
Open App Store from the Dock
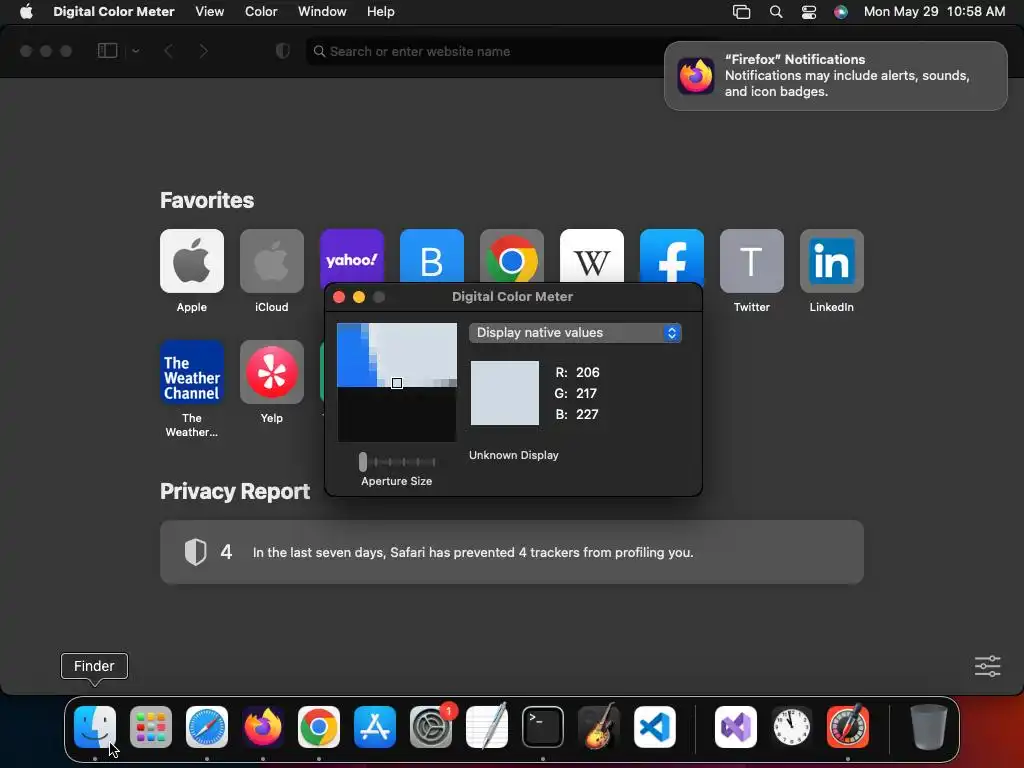click(375, 727)
